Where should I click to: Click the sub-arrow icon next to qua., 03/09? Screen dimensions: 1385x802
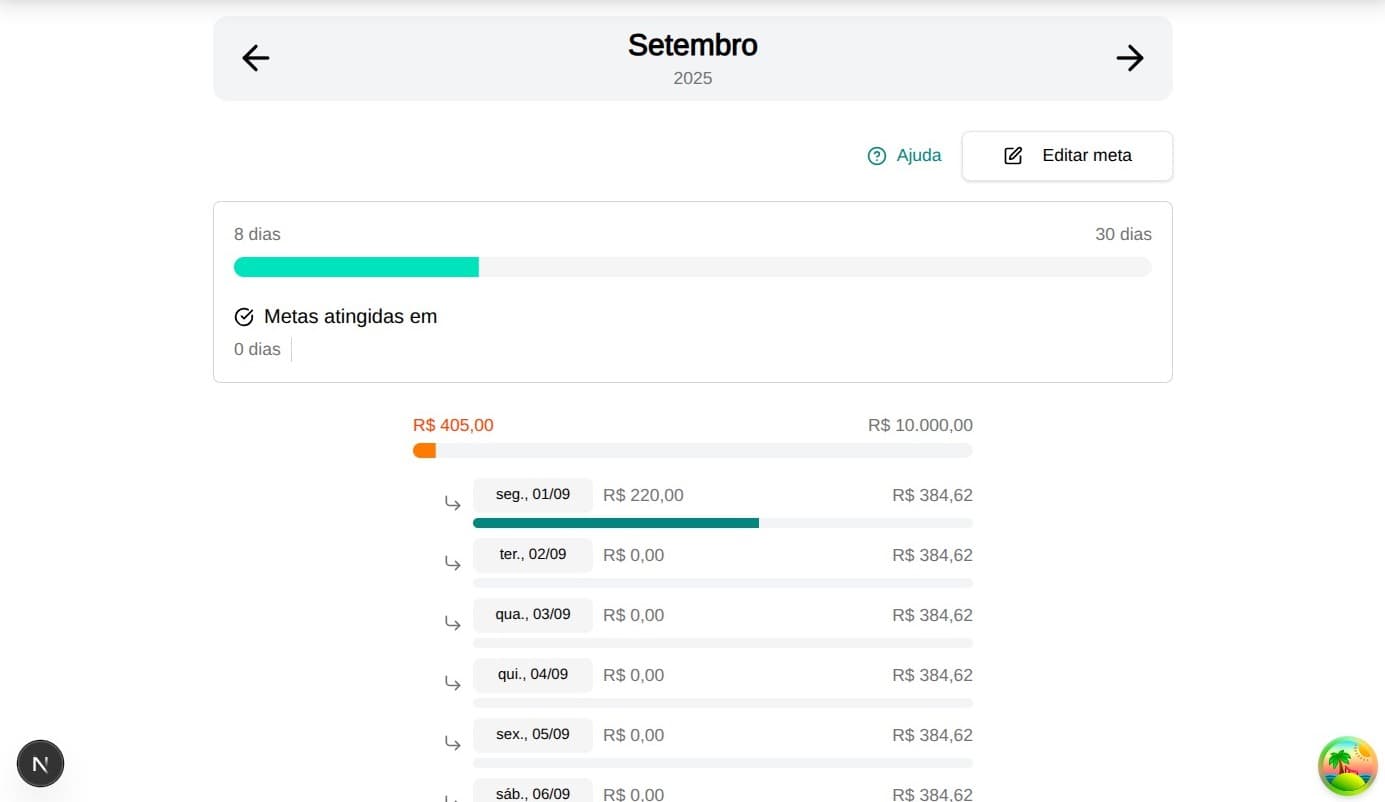tap(453, 623)
